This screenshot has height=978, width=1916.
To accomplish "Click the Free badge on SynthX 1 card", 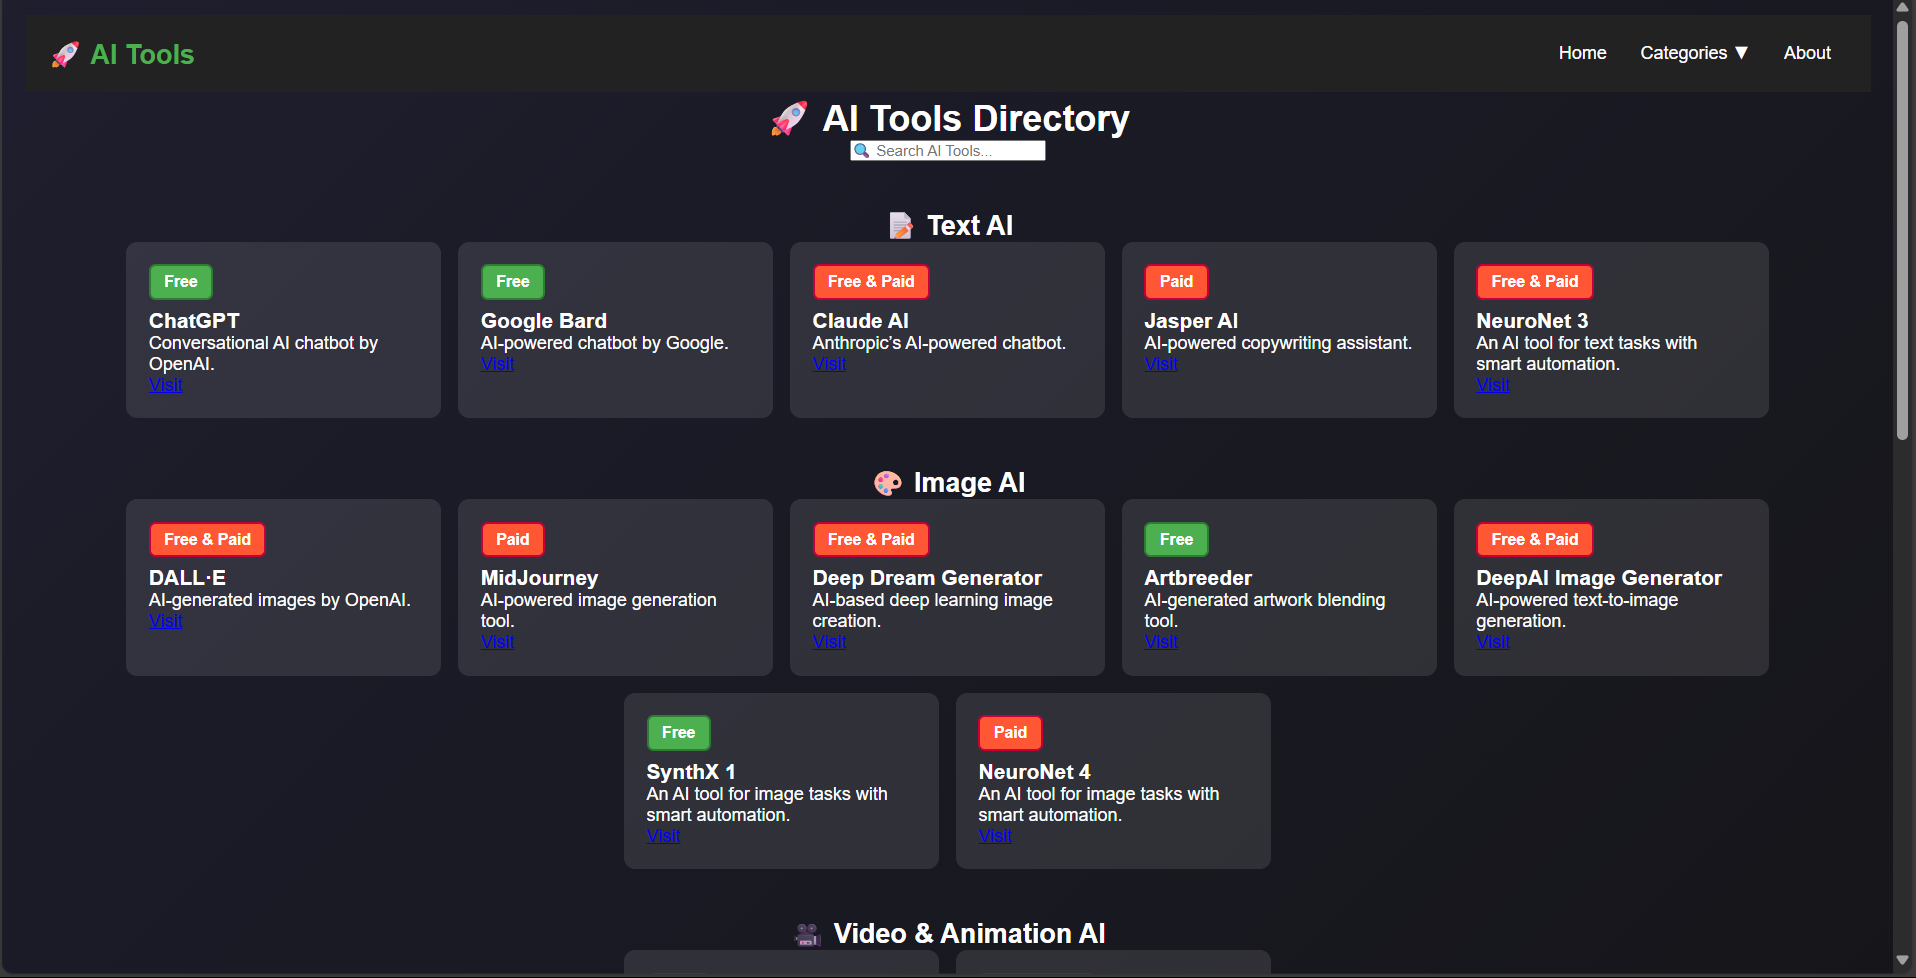I will pos(678,733).
